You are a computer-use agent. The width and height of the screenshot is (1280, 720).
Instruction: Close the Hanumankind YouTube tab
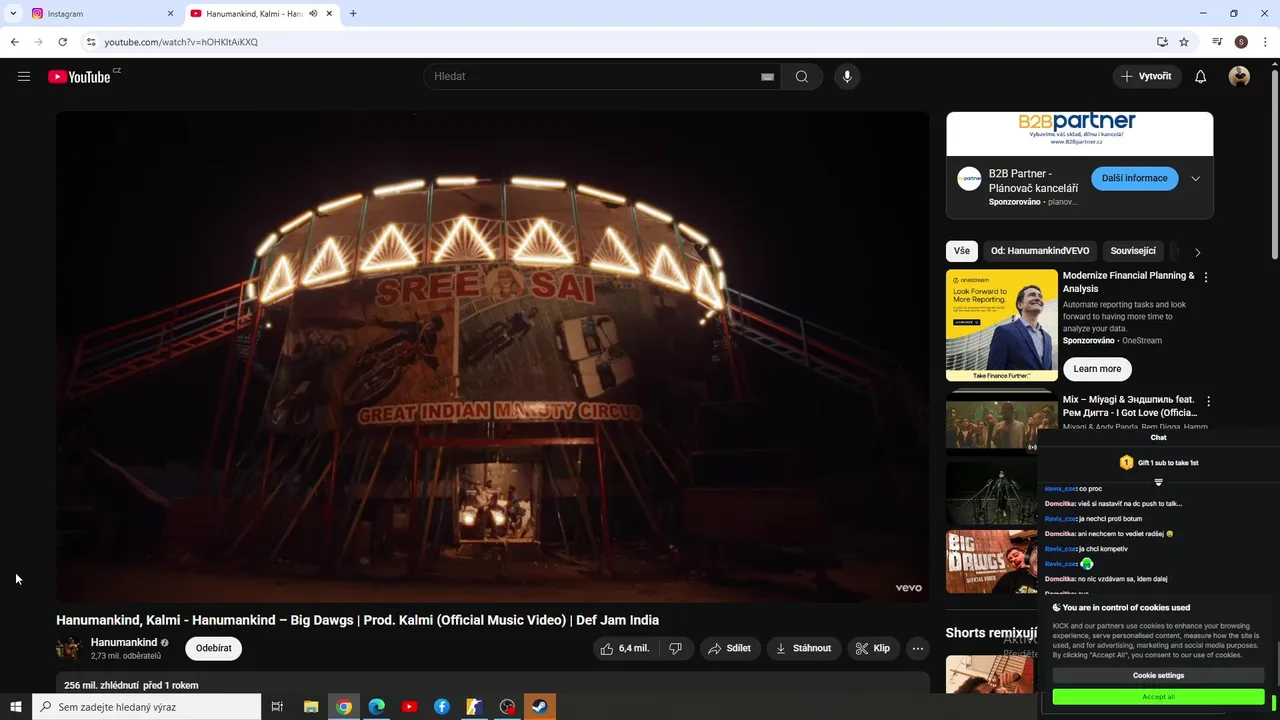point(329,14)
